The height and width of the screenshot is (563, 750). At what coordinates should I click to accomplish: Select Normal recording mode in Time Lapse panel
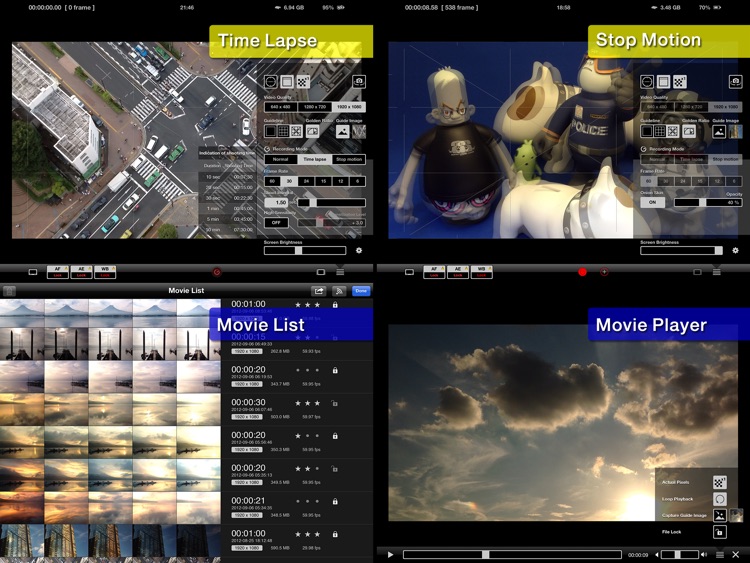281,159
